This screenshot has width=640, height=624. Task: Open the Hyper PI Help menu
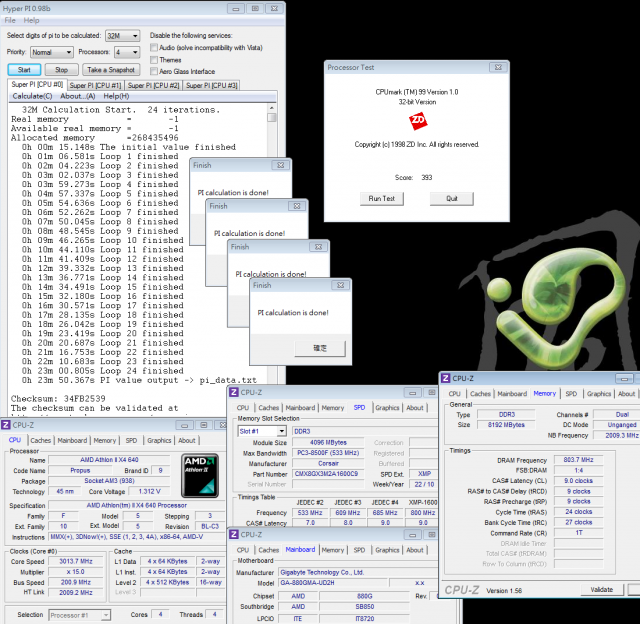click(x=31, y=20)
